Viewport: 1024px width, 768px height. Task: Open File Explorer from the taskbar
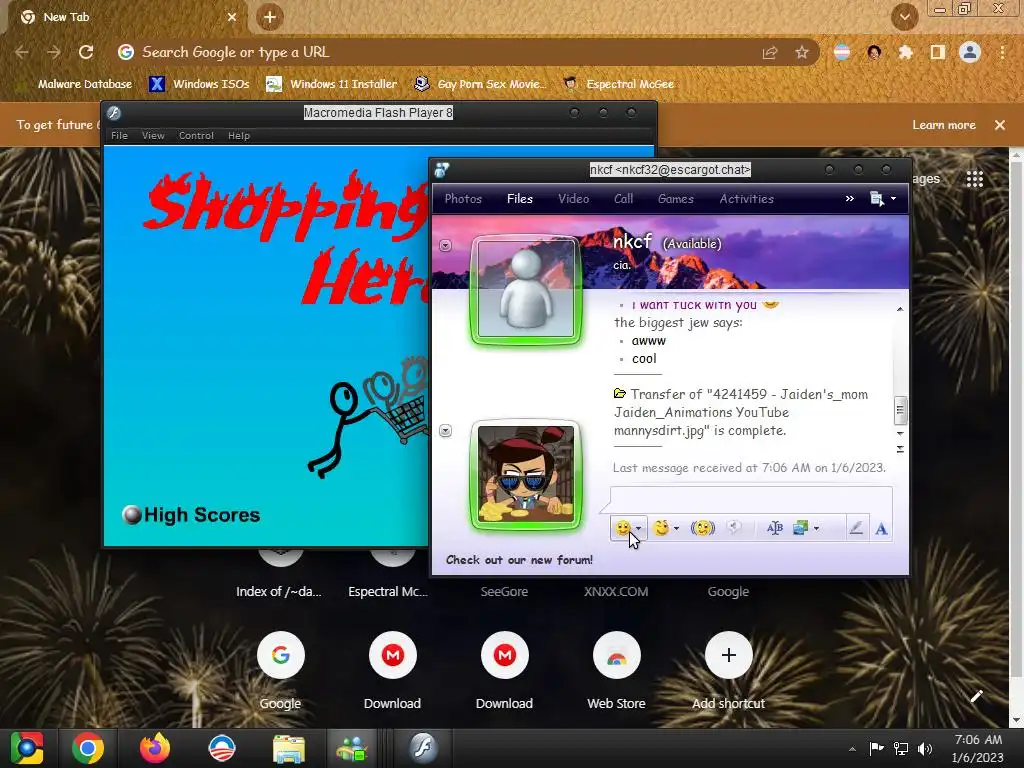pyautogui.click(x=288, y=748)
